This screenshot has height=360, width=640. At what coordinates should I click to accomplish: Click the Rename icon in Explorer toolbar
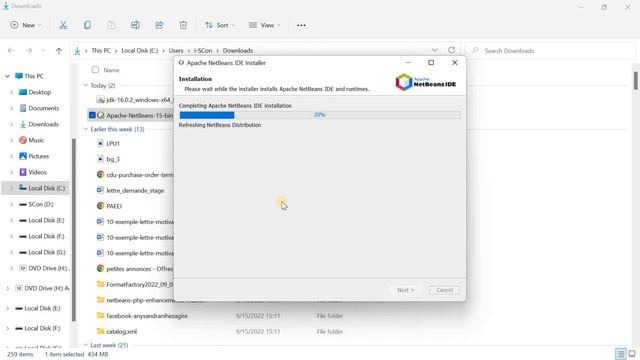(x=135, y=25)
